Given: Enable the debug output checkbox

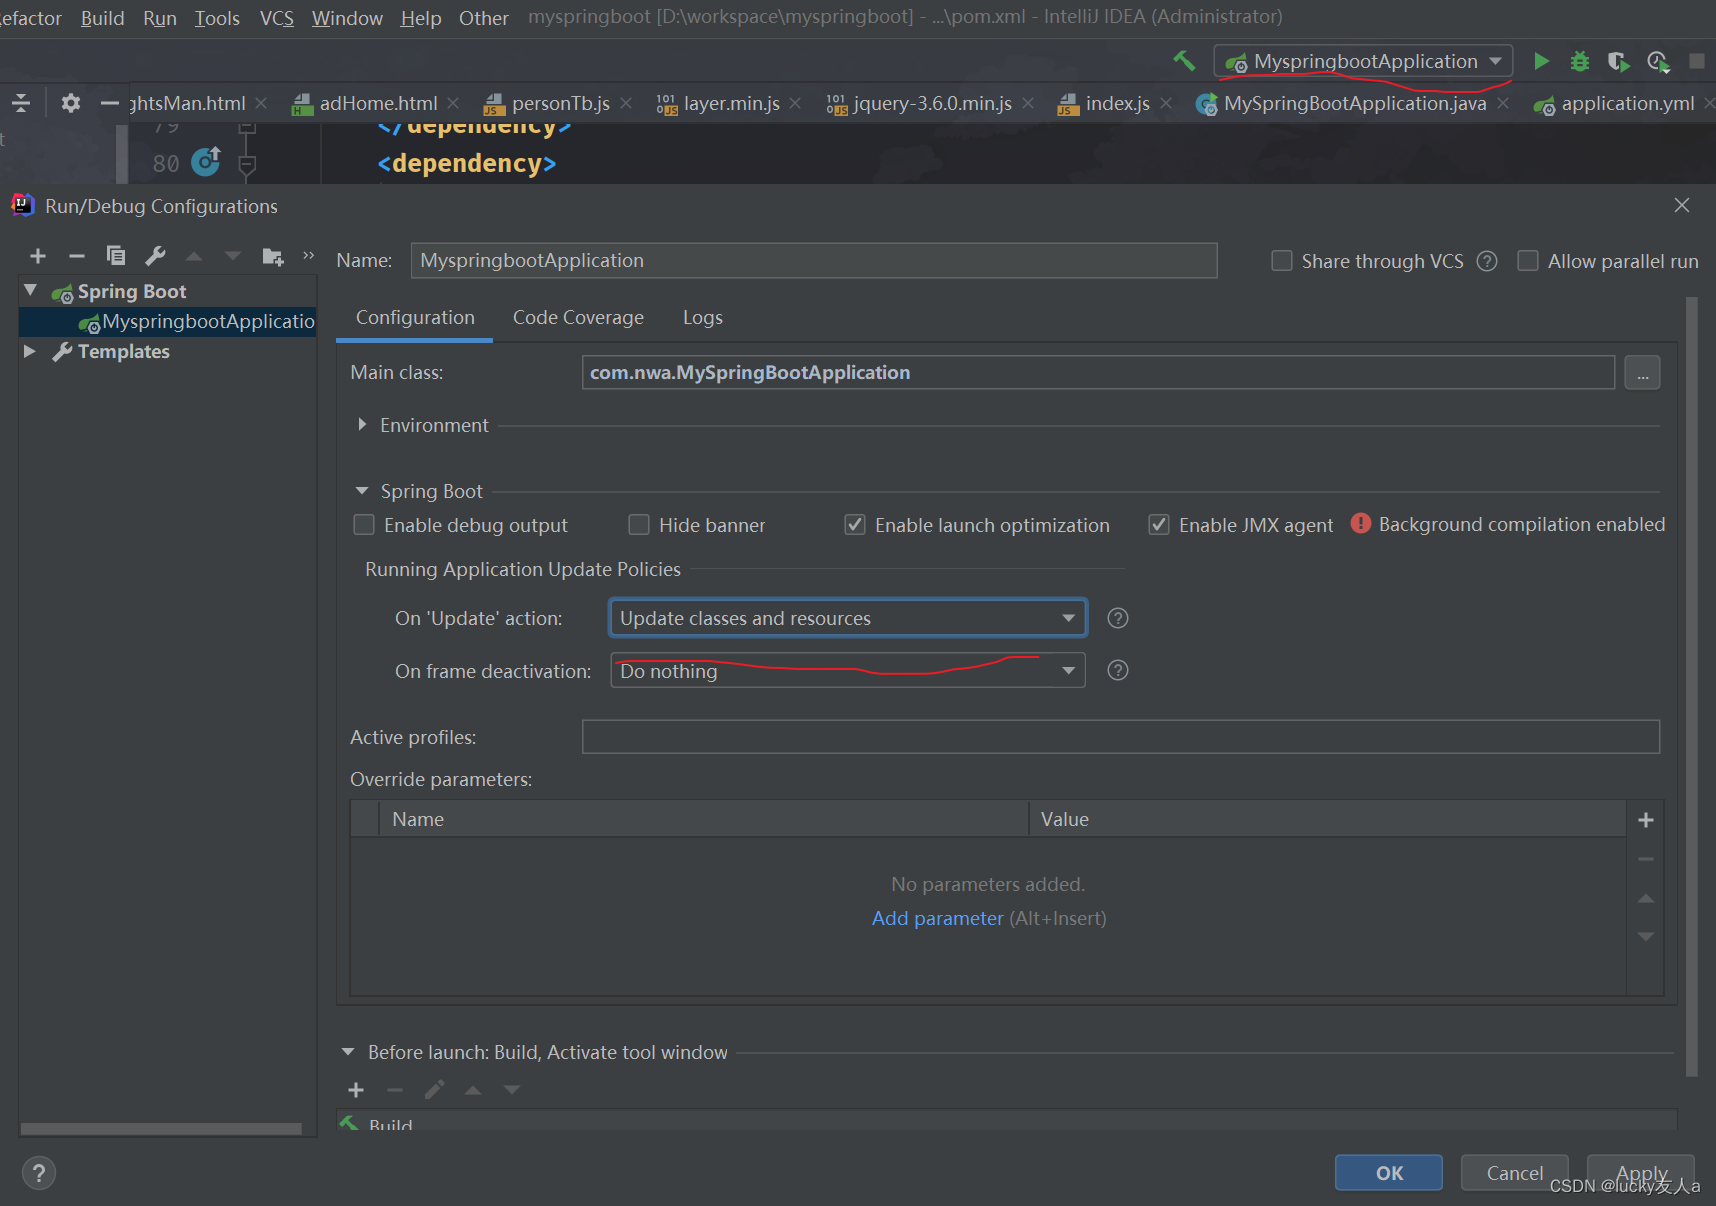Looking at the screenshot, I should 365,525.
